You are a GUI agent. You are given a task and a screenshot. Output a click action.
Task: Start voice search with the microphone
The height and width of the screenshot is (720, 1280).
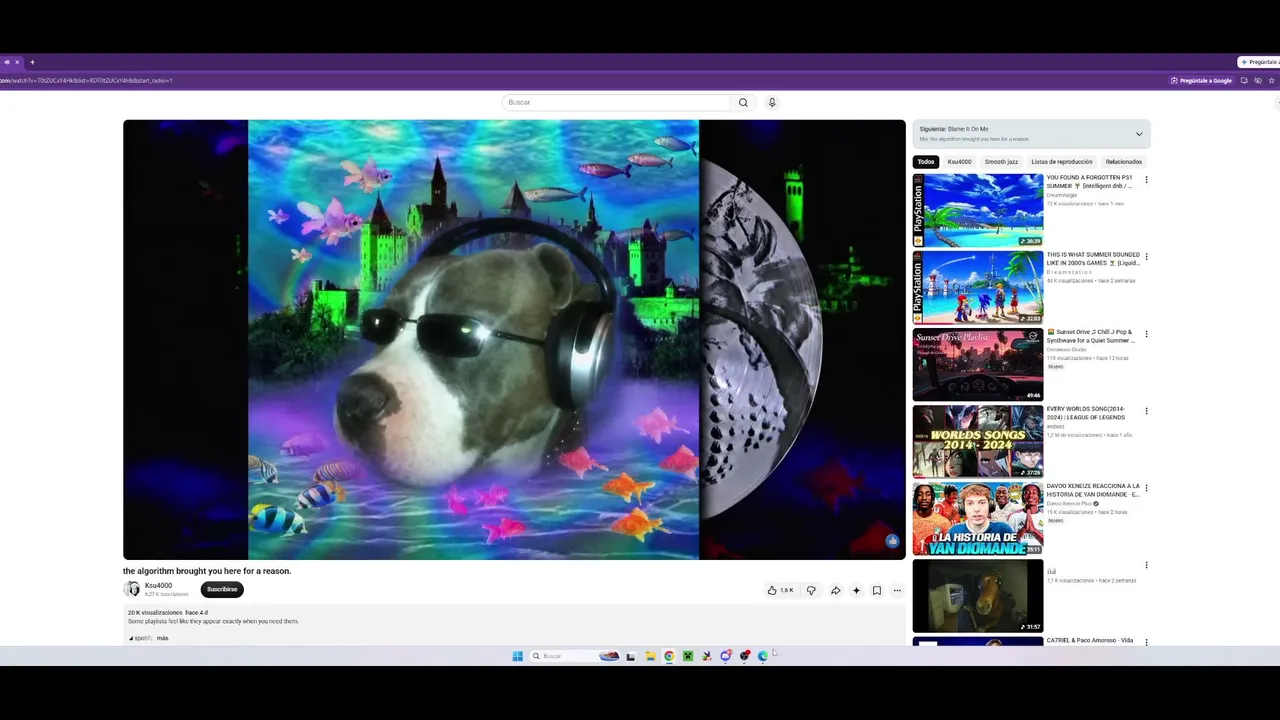772,102
